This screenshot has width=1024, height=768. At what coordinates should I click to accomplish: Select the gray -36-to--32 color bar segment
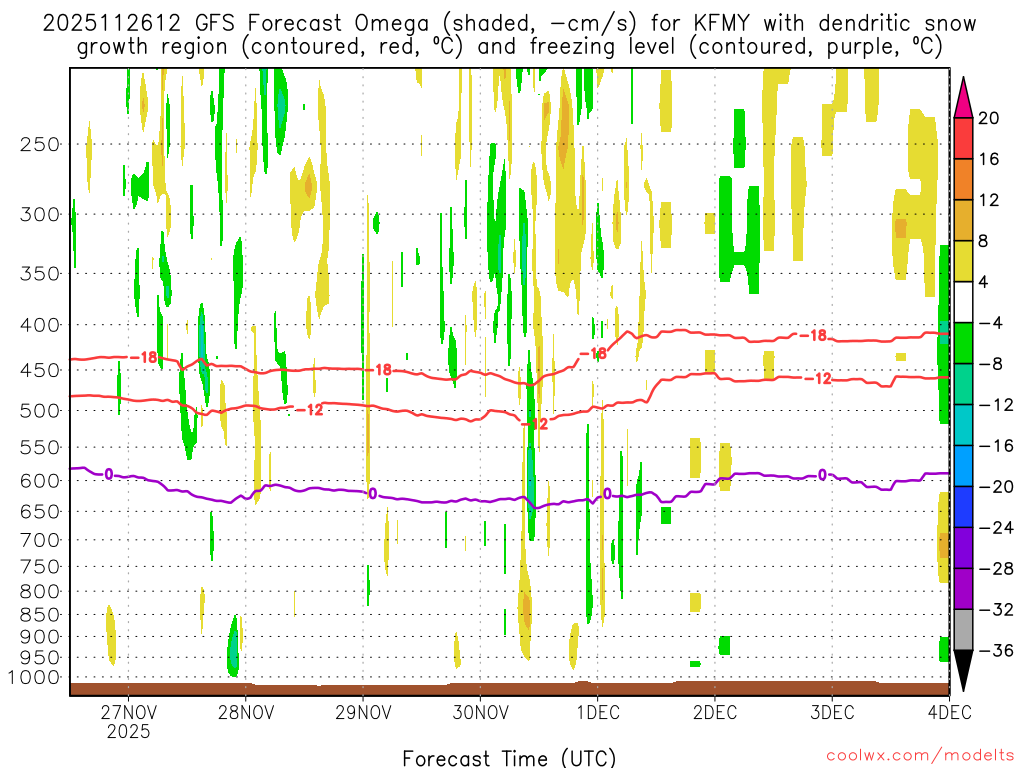coord(963,630)
